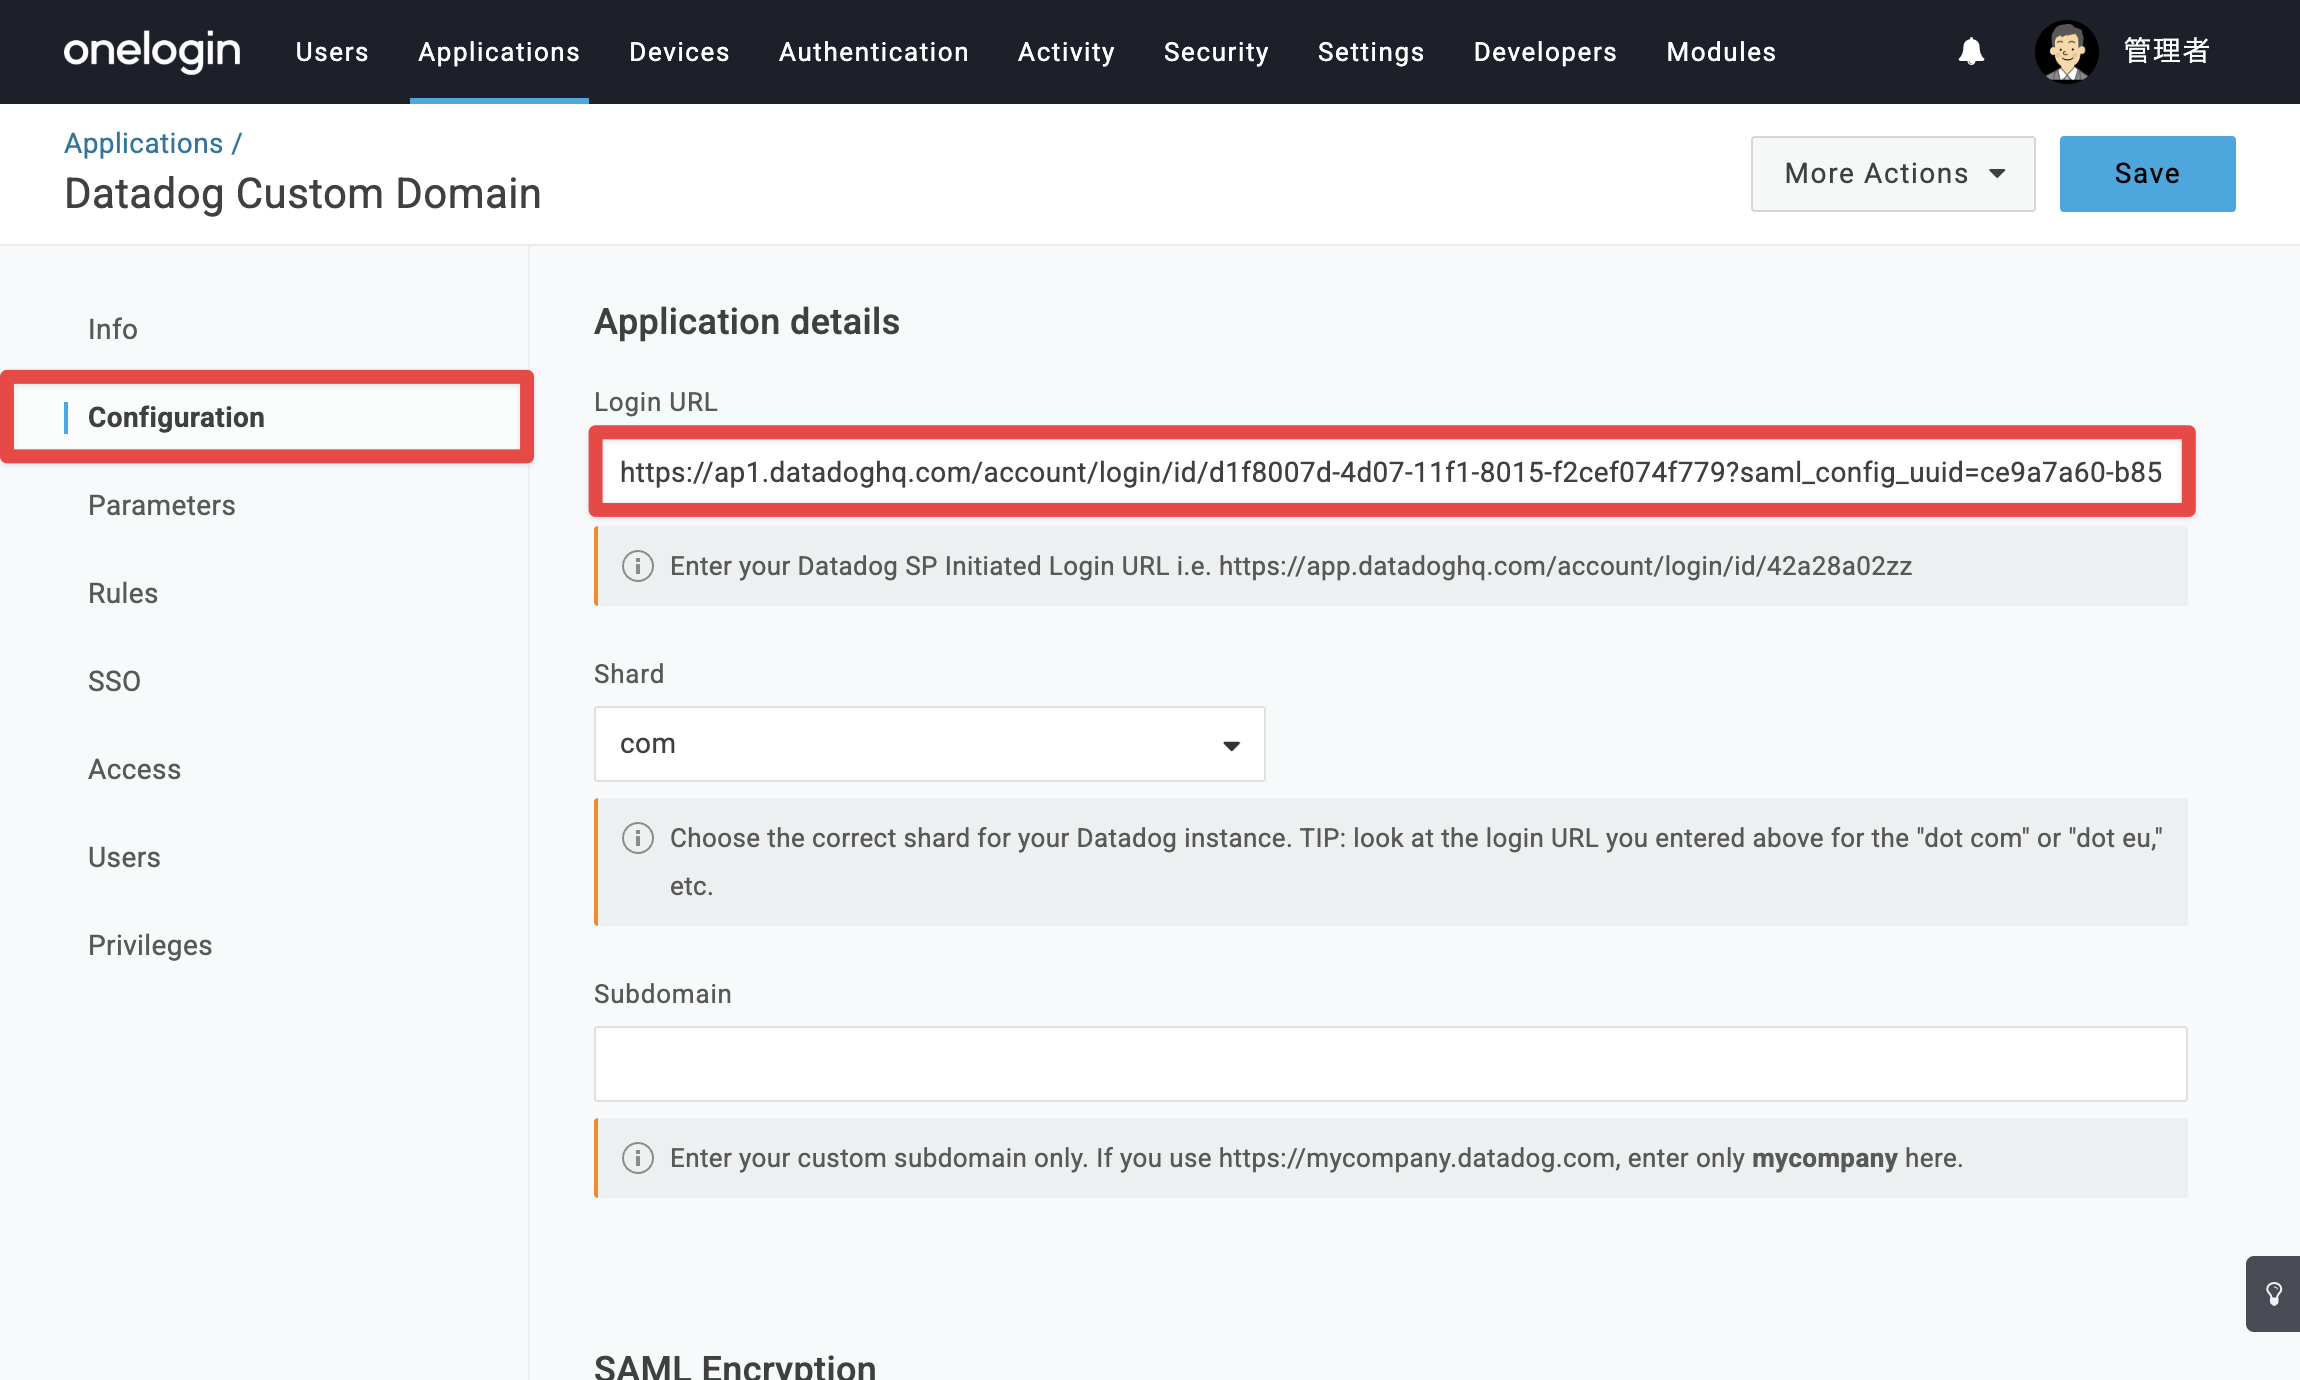The width and height of the screenshot is (2300, 1380).
Task: Open the admin user avatar menu
Action: pos(2066,51)
